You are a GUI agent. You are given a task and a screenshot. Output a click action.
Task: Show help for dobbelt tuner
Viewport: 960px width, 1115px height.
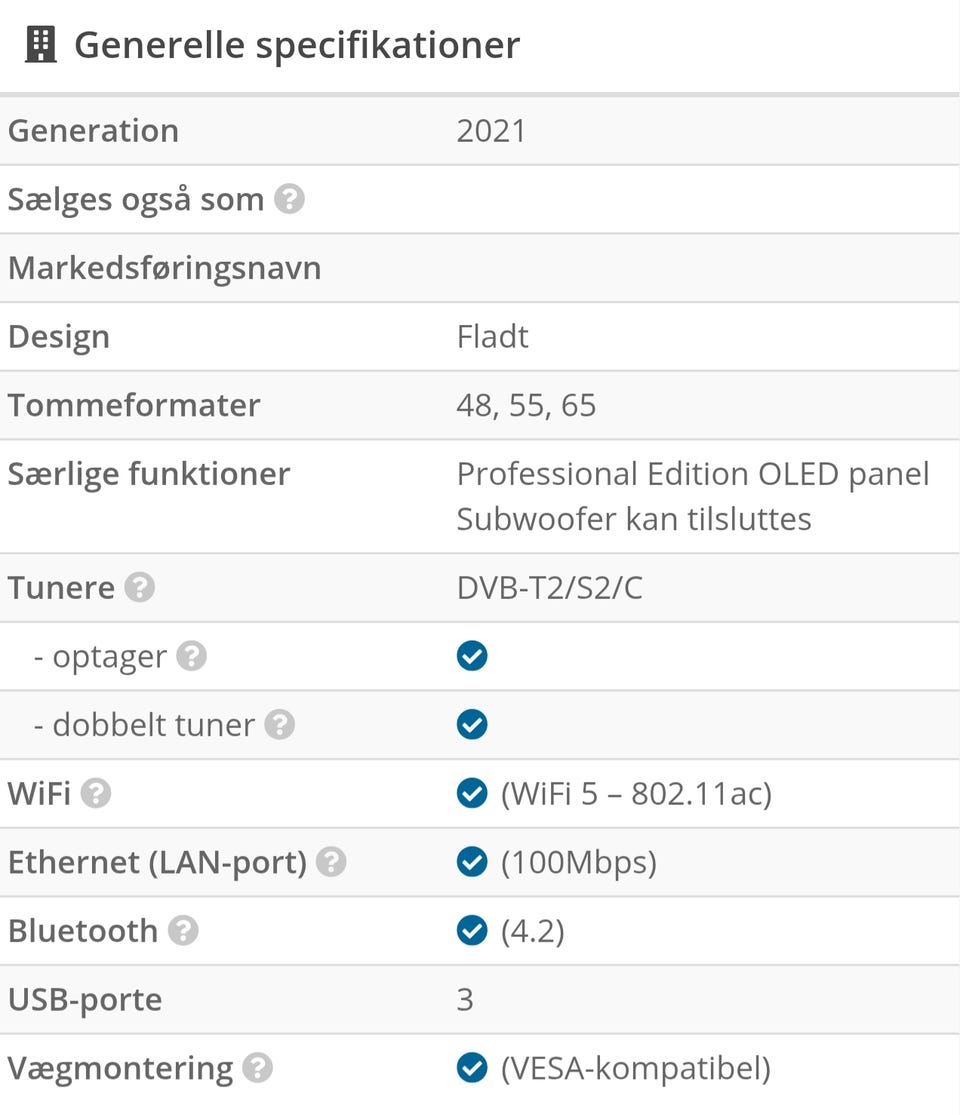pyautogui.click(x=279, y=725)
